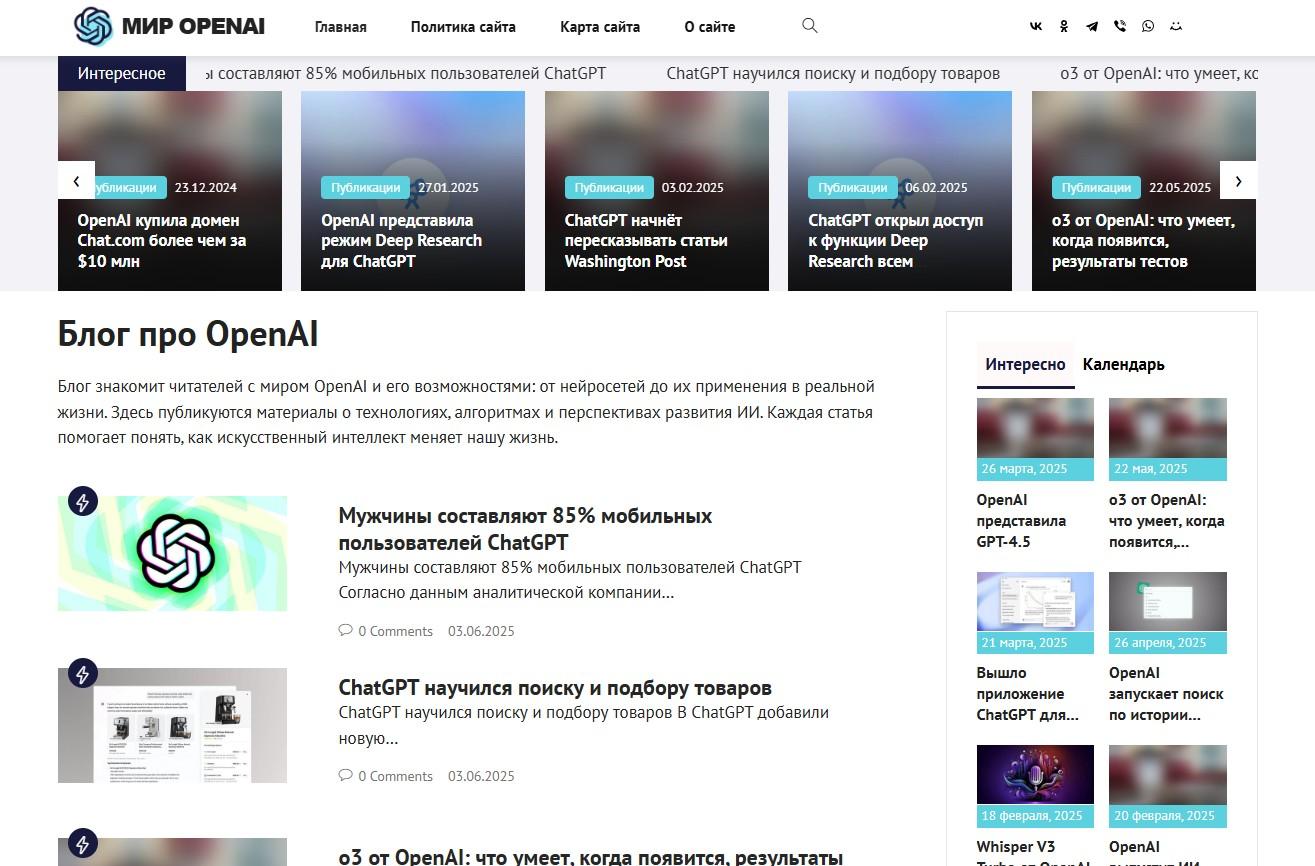Click the Мир OpenAI logo
Image resolution: width=1315 pixels, height=866 pixels.
[x=169, y=27]
